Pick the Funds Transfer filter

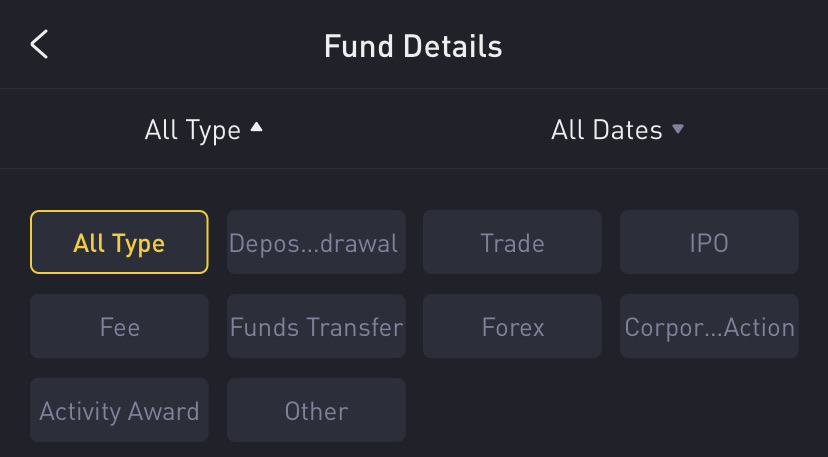tap(316, 326)
